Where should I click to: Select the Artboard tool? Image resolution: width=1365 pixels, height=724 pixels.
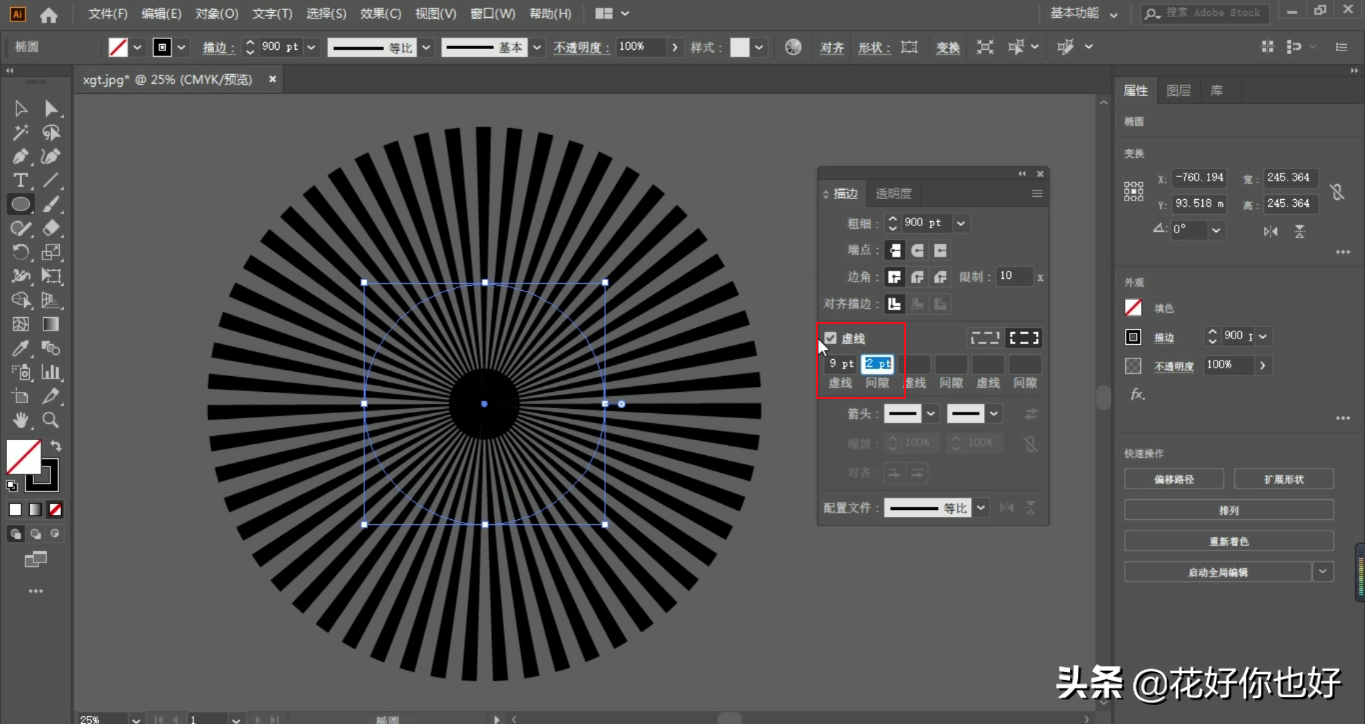point(21,396)
